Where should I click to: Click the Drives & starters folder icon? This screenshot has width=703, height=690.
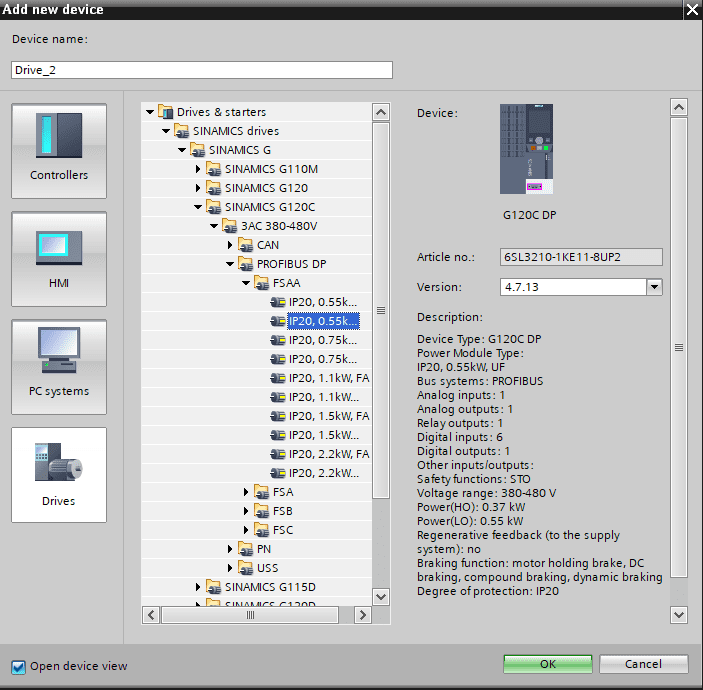point(166,112)
